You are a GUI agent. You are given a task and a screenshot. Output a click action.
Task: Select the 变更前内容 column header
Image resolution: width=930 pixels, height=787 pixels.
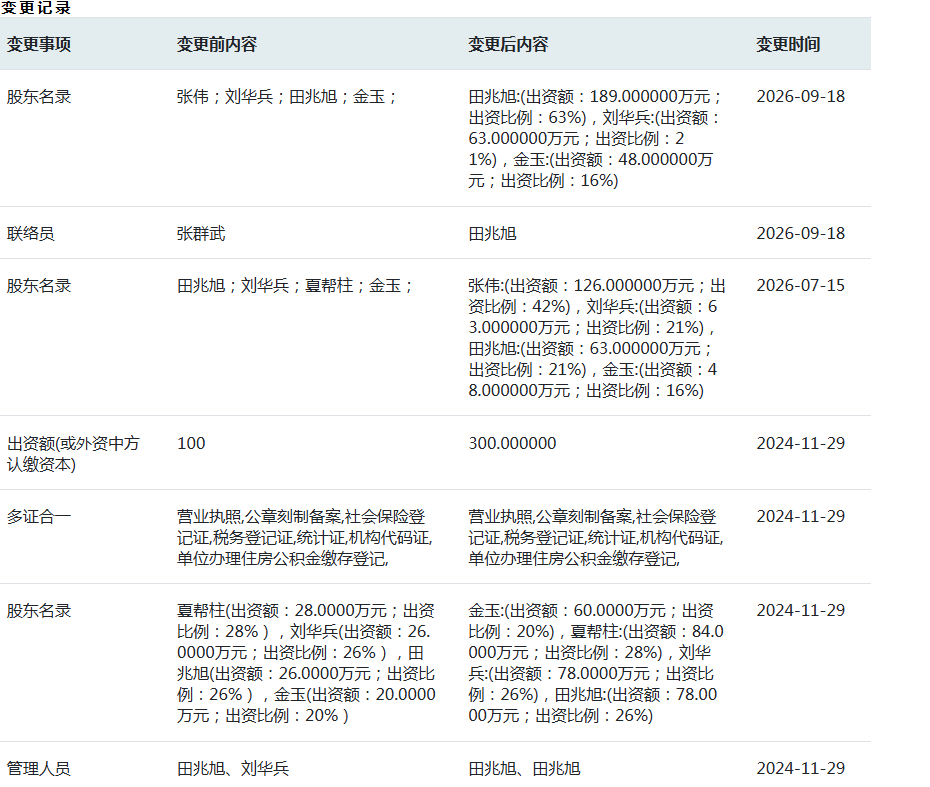(x=216, y=44)
